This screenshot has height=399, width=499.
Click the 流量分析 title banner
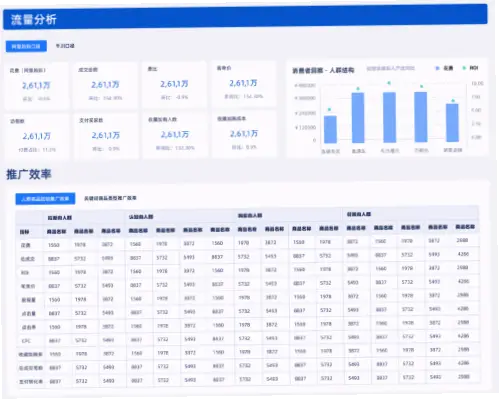(245, 17)
